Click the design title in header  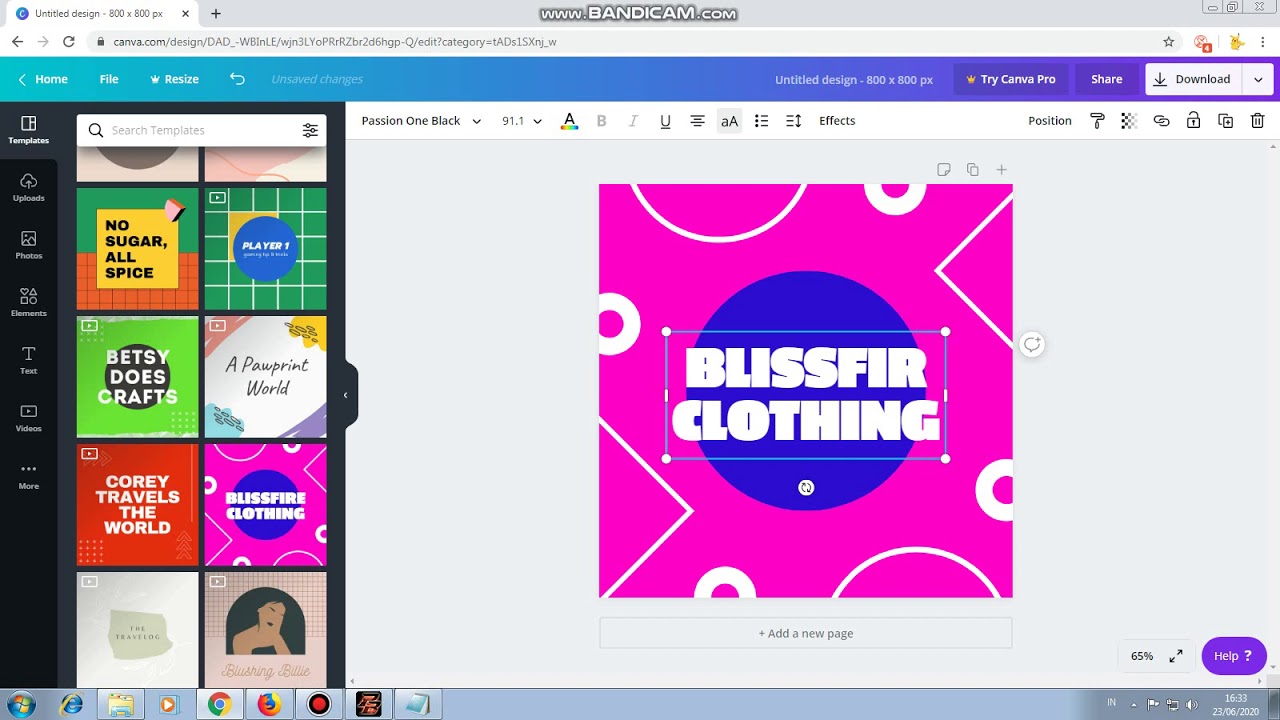(x=854, y=79)
